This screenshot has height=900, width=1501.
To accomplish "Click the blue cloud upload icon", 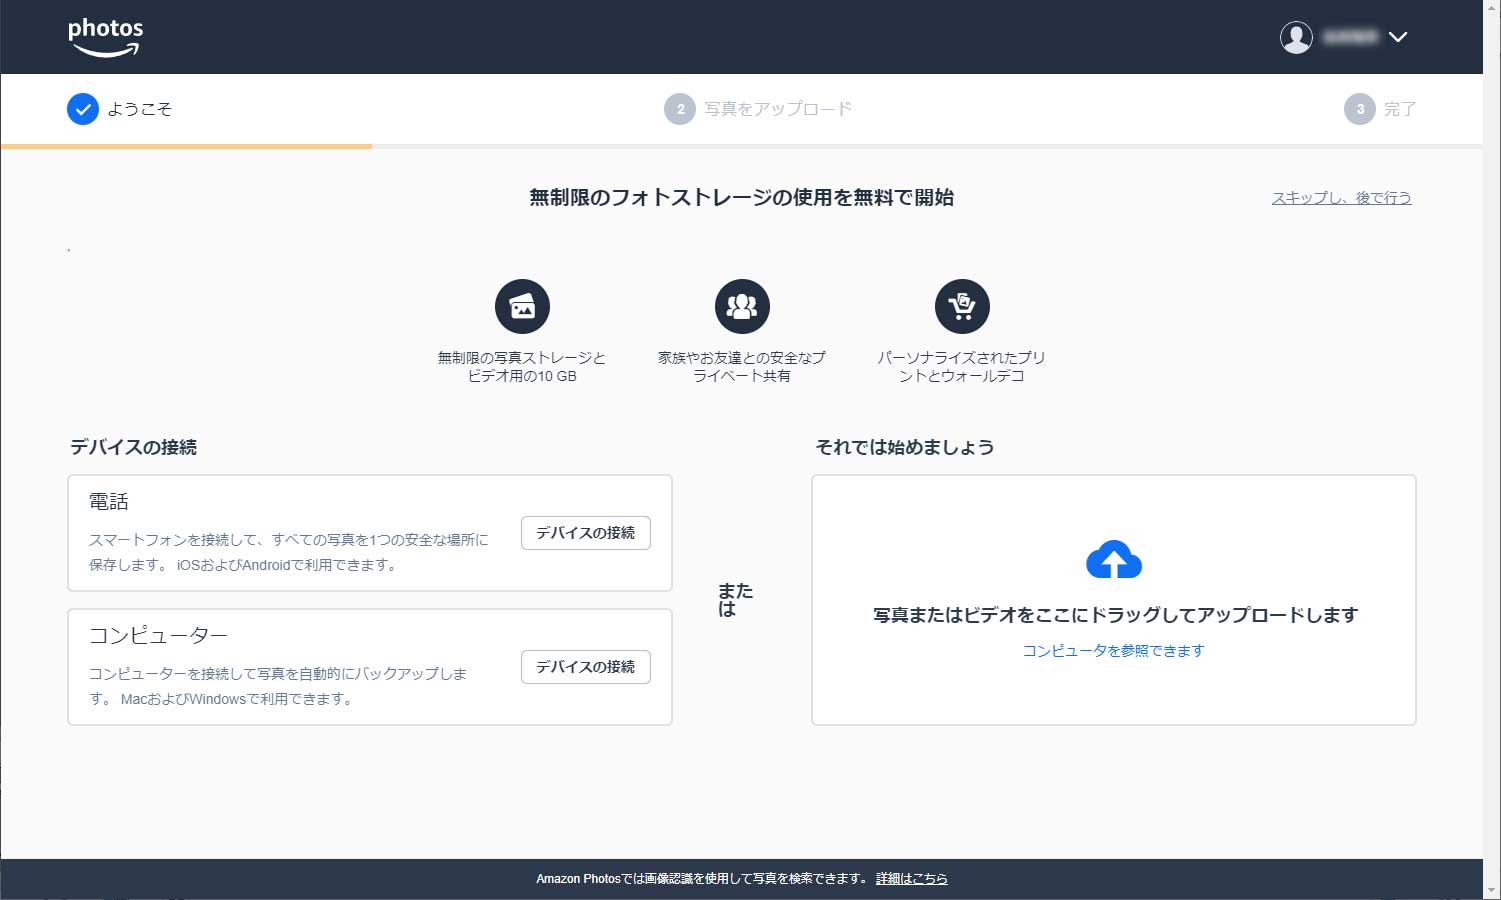I will click(x=1113, y=560).
